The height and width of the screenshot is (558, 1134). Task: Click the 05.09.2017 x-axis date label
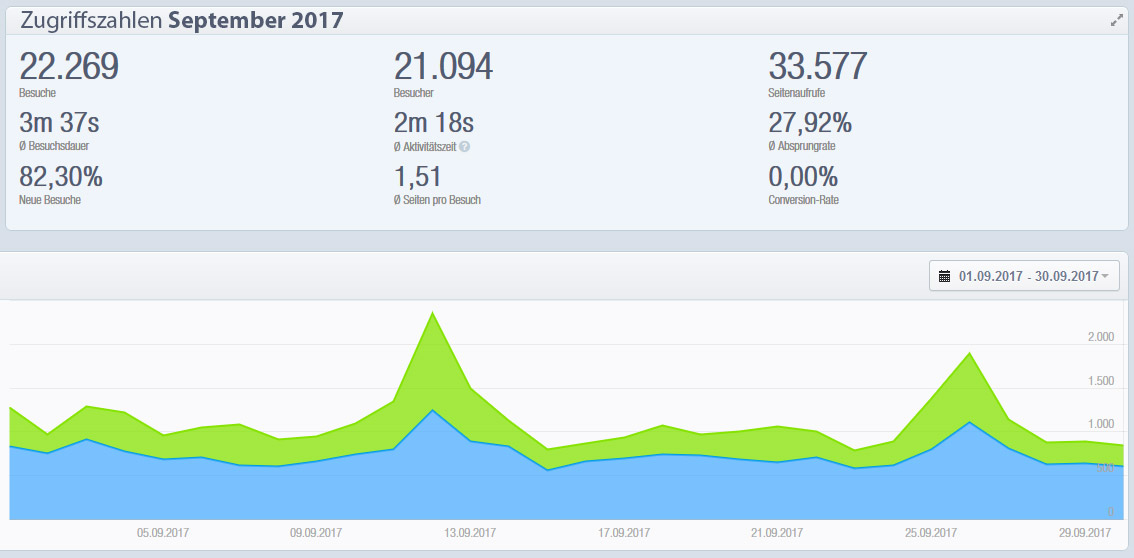163,533
